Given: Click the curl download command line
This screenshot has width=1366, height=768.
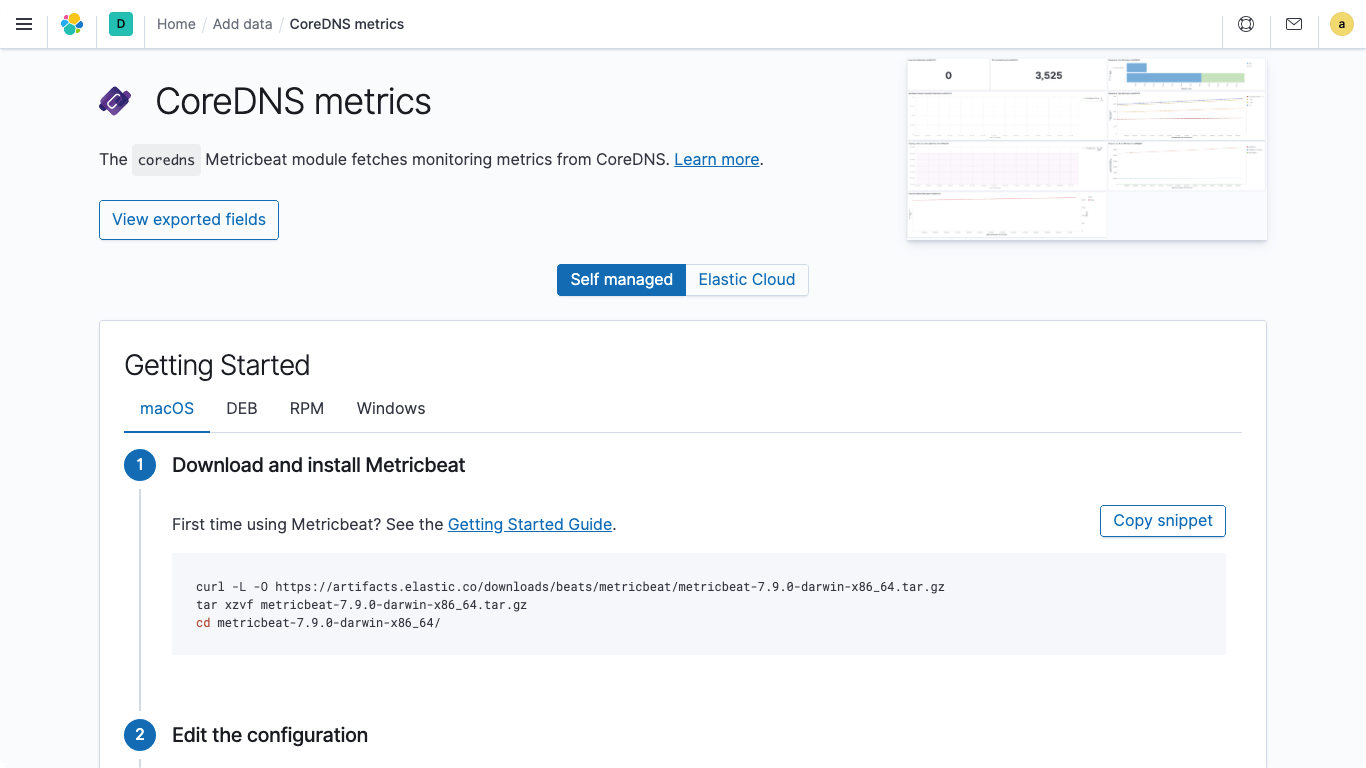Looking at the screenshot, I should (x=570, y=587).
